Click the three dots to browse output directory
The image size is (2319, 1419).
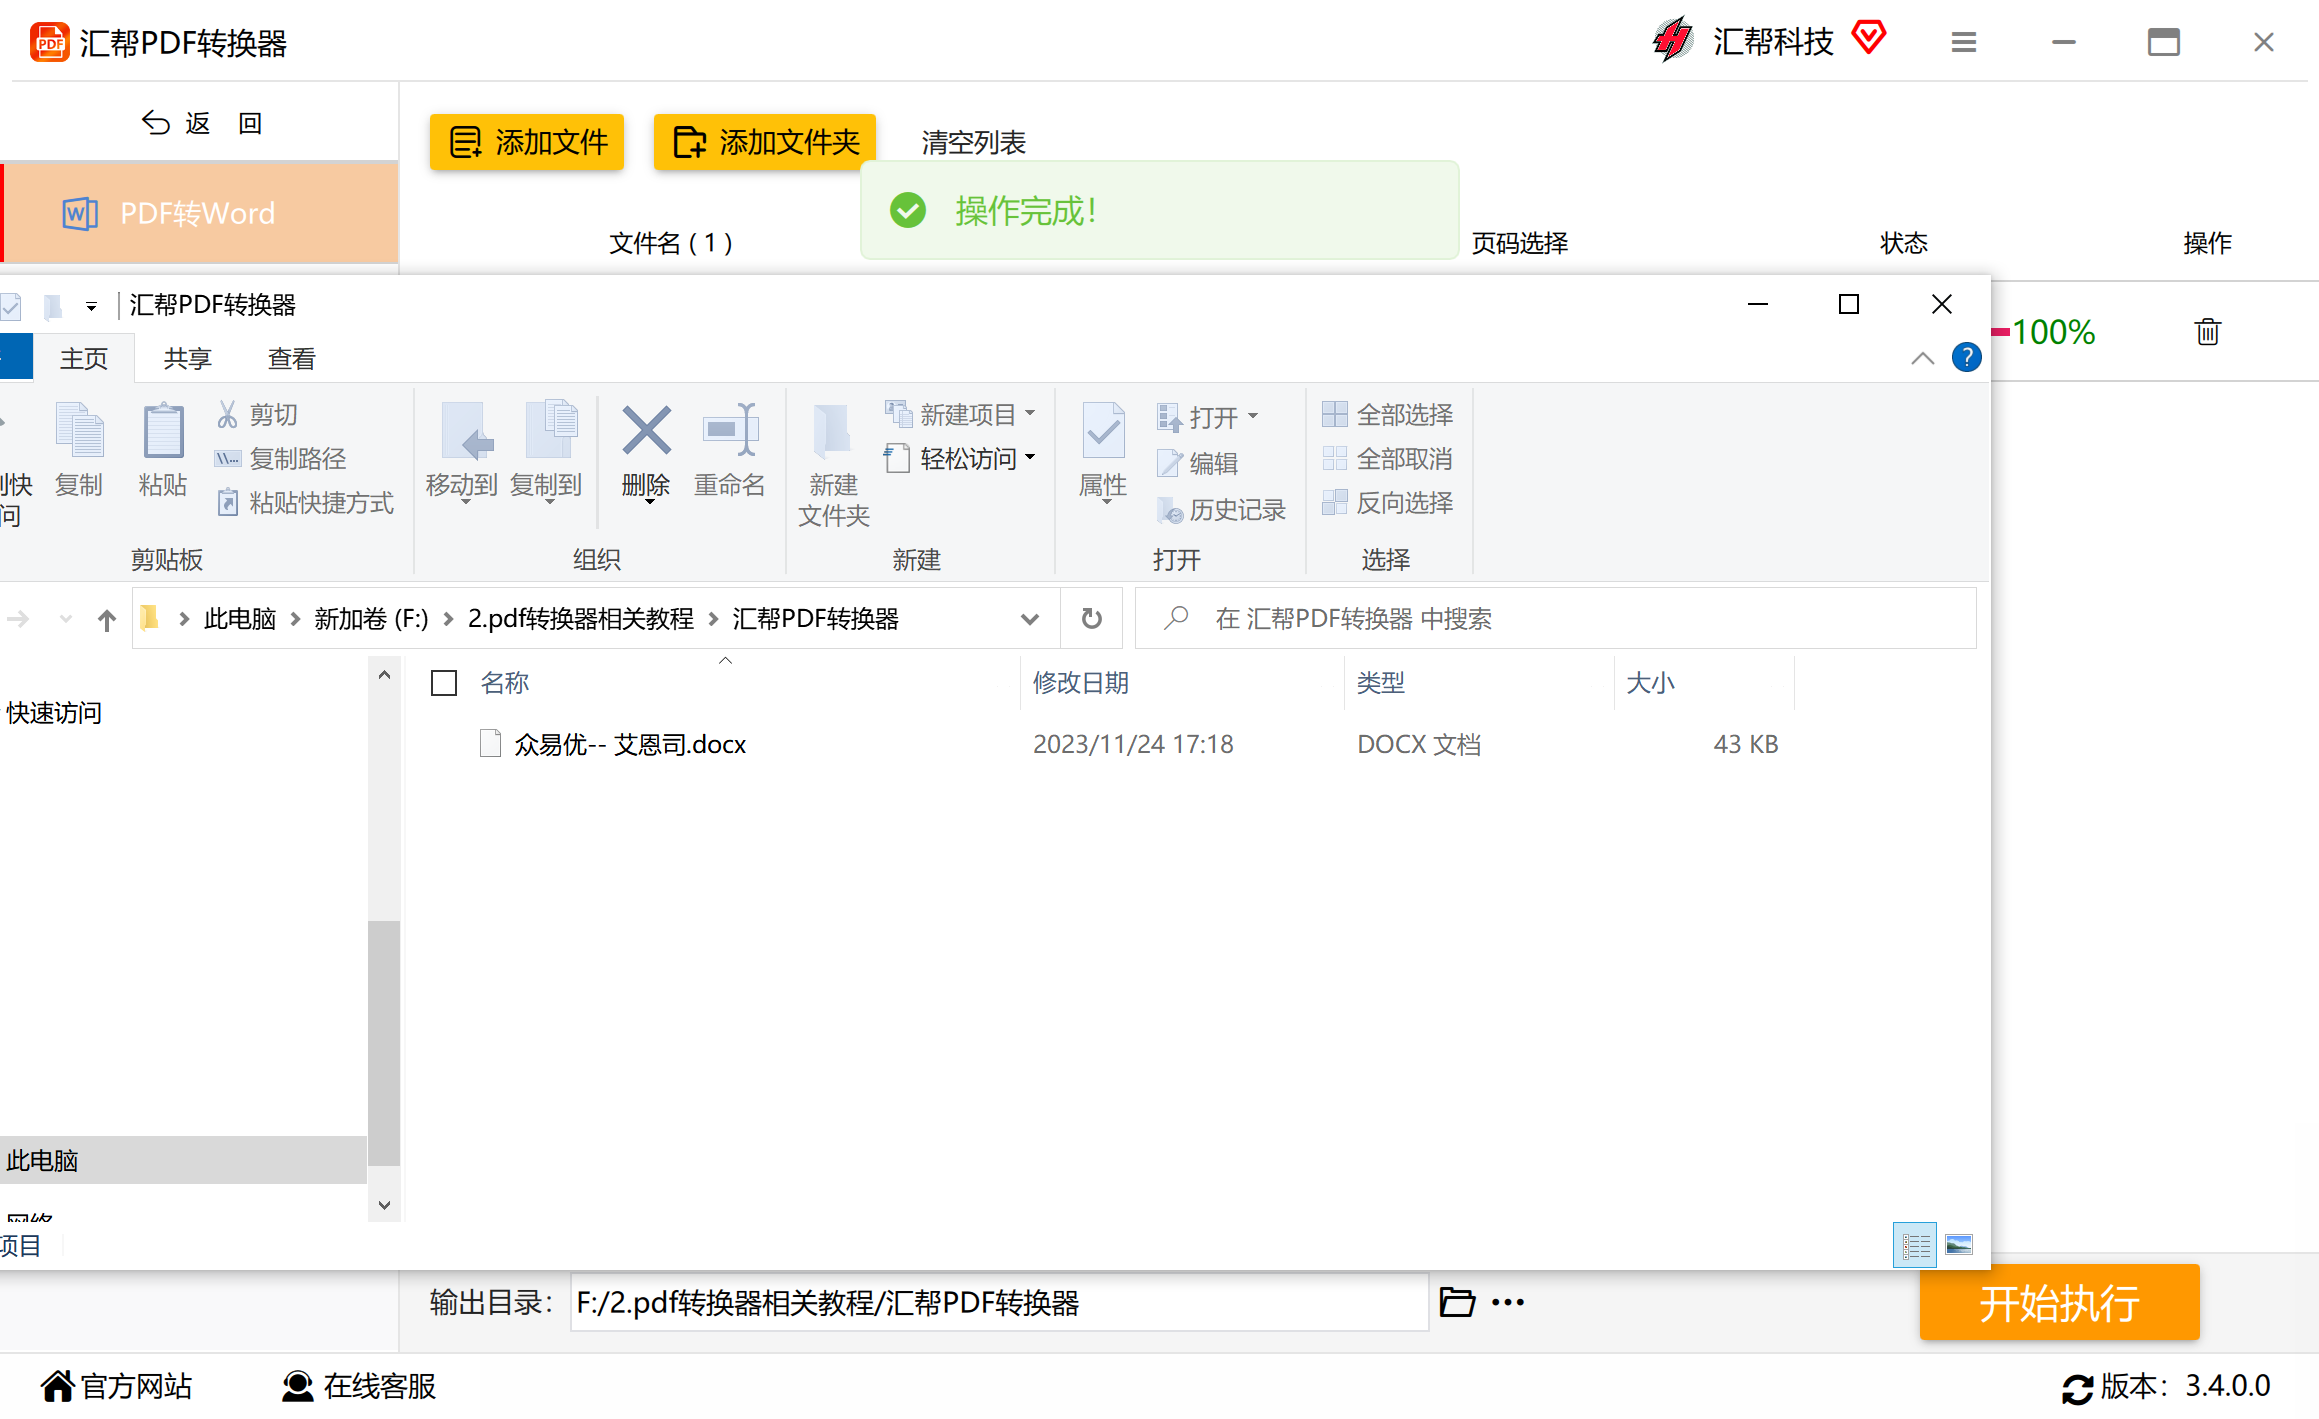(1508, 1302)
